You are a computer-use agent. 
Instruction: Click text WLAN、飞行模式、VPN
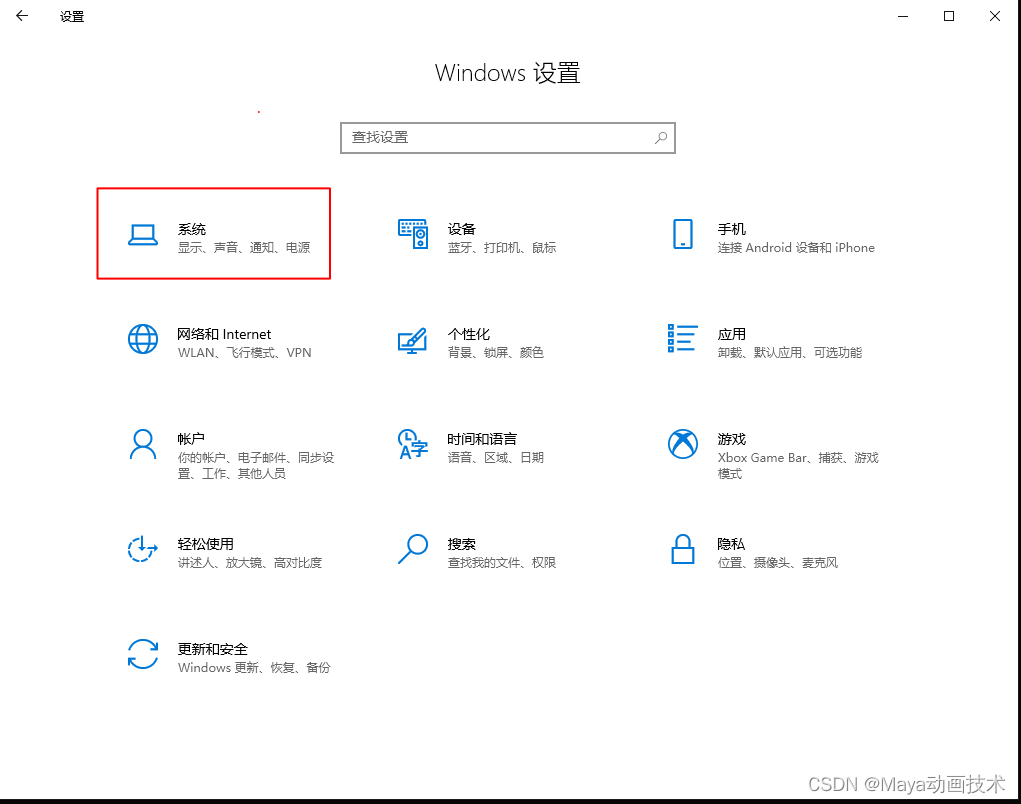coord(244,352)
